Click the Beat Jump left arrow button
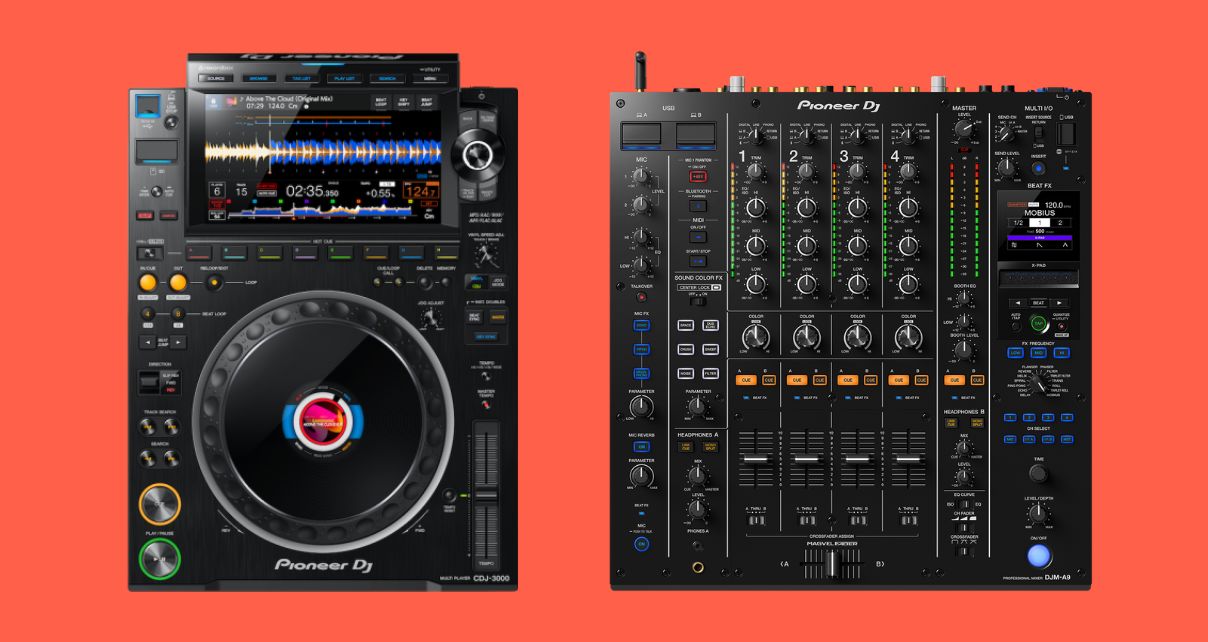This screenshot has width=1208, height=642. [x=148, y=342]
